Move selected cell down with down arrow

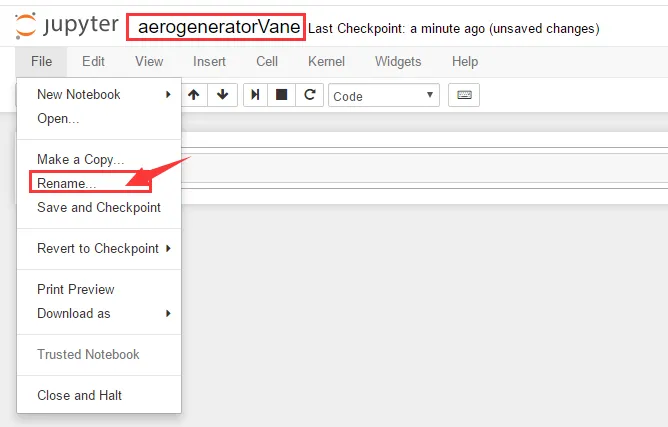tap(222, 95)
